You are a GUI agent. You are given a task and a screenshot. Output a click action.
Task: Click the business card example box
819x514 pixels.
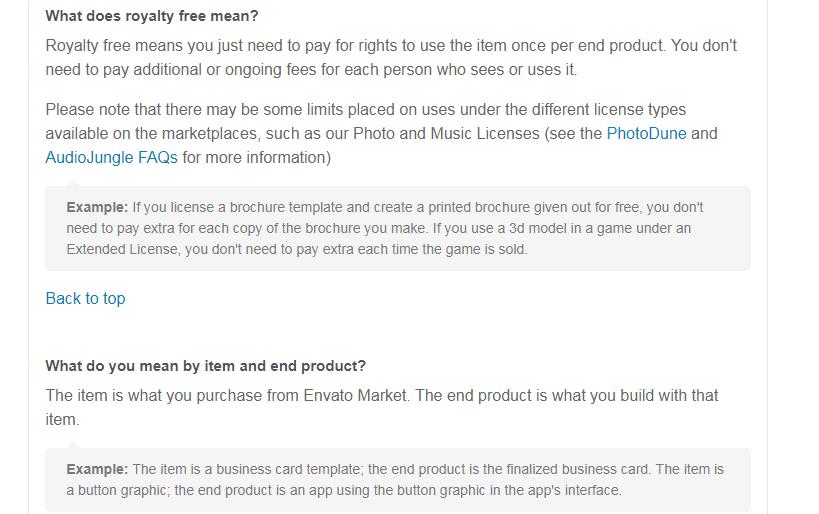coord(397,480)
